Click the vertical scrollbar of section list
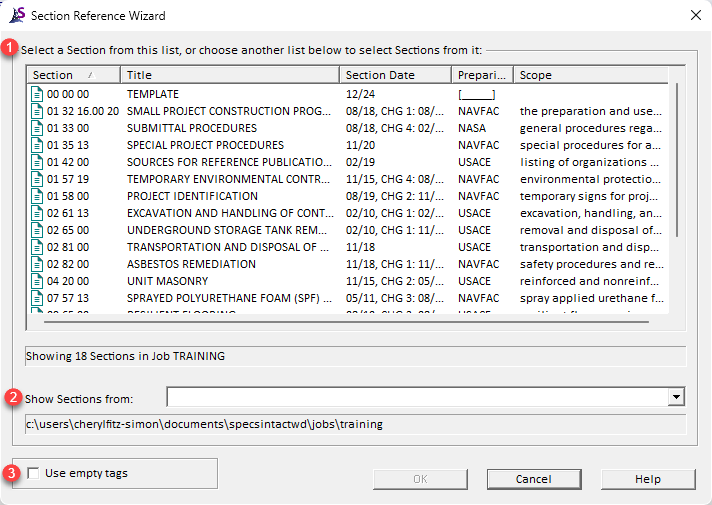 click(677, 160)
